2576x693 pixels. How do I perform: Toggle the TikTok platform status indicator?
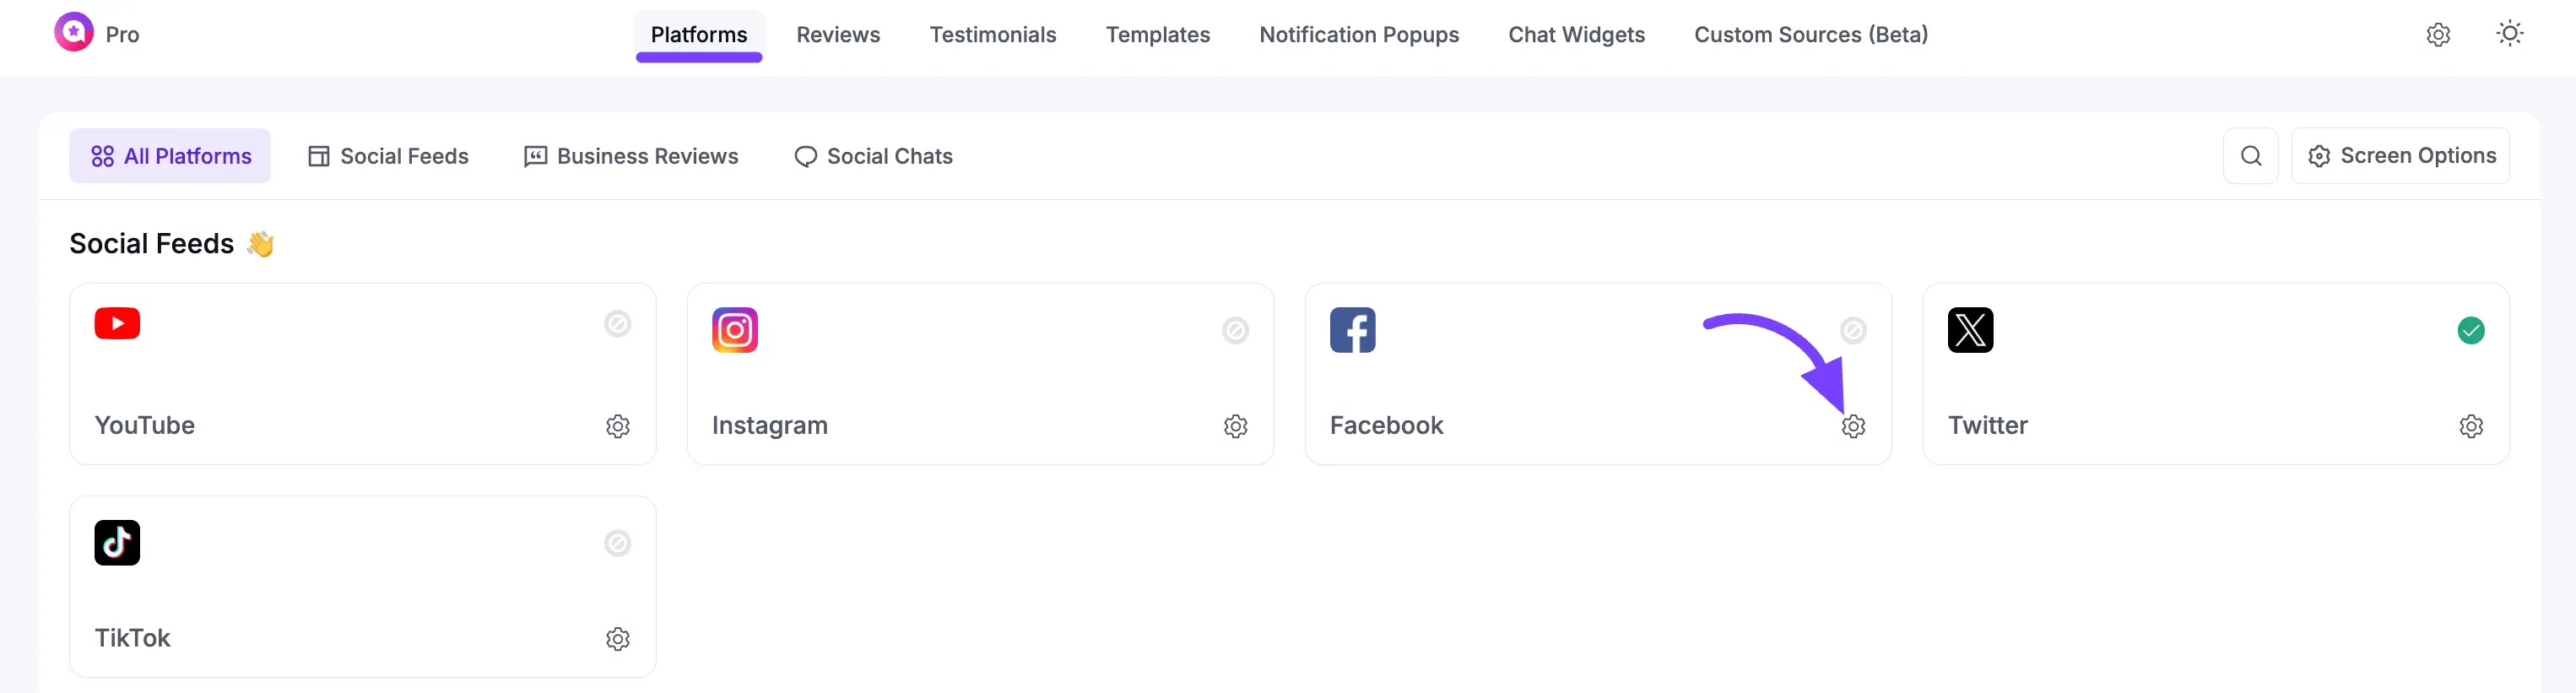[x=618, y=543]
